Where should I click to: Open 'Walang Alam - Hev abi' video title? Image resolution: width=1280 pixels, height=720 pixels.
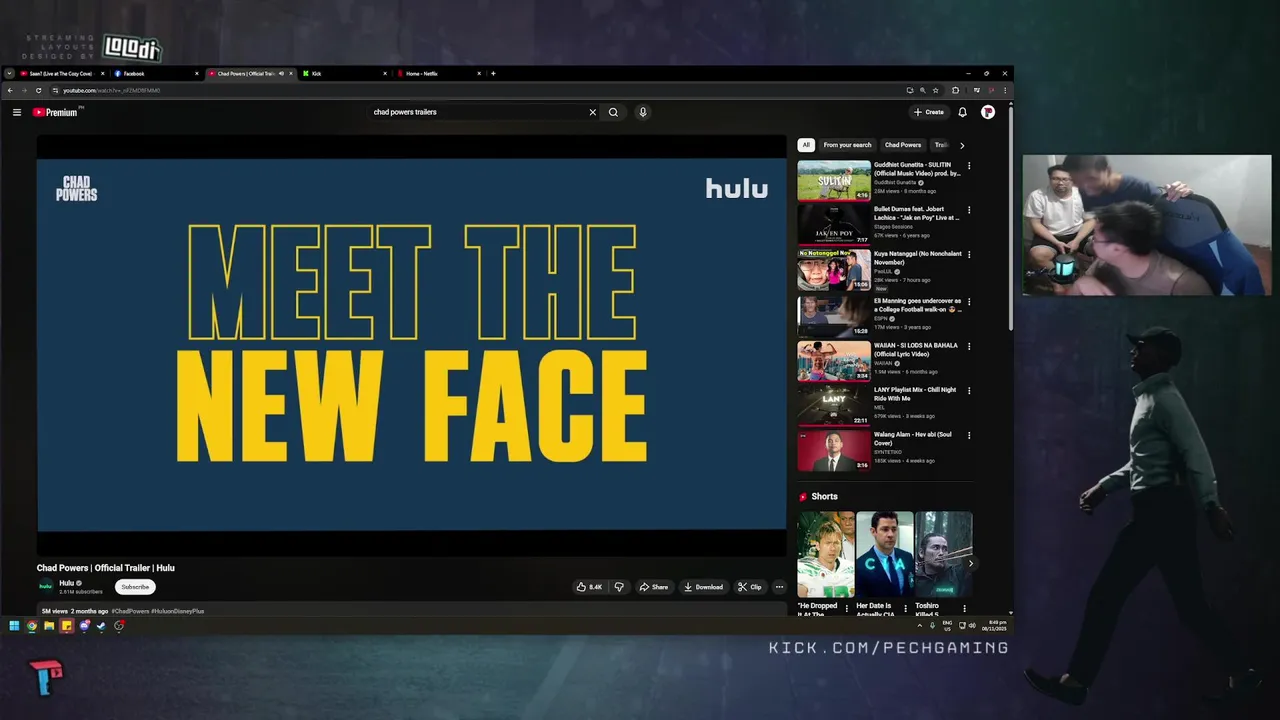click(x=912, y=439)
